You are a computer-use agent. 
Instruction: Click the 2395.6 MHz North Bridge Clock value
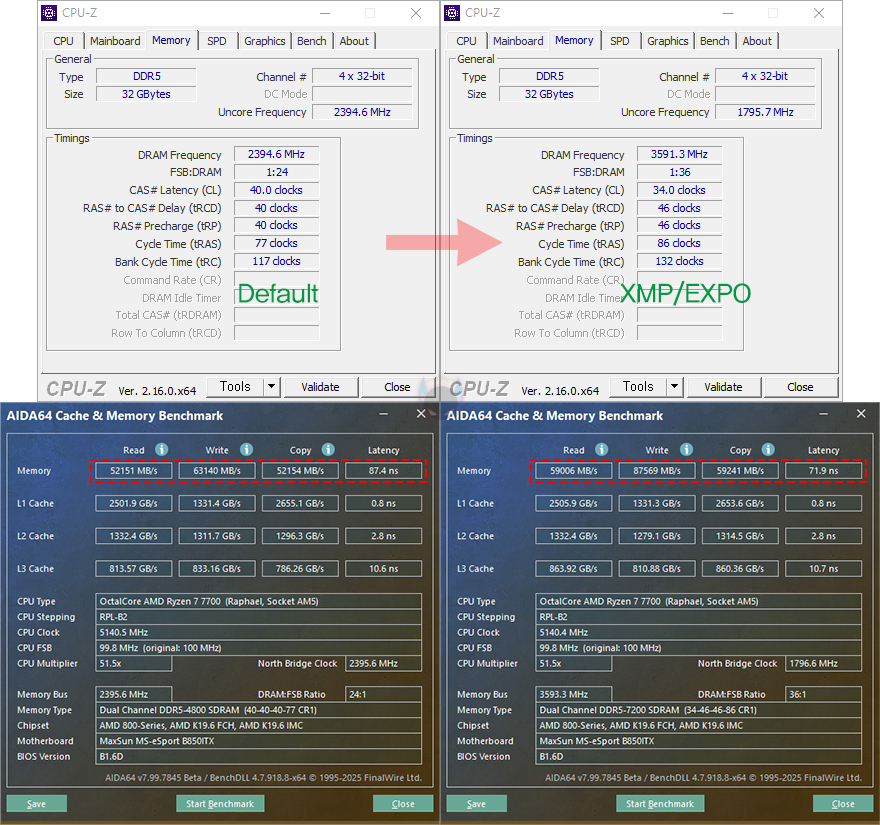(383, 663)
